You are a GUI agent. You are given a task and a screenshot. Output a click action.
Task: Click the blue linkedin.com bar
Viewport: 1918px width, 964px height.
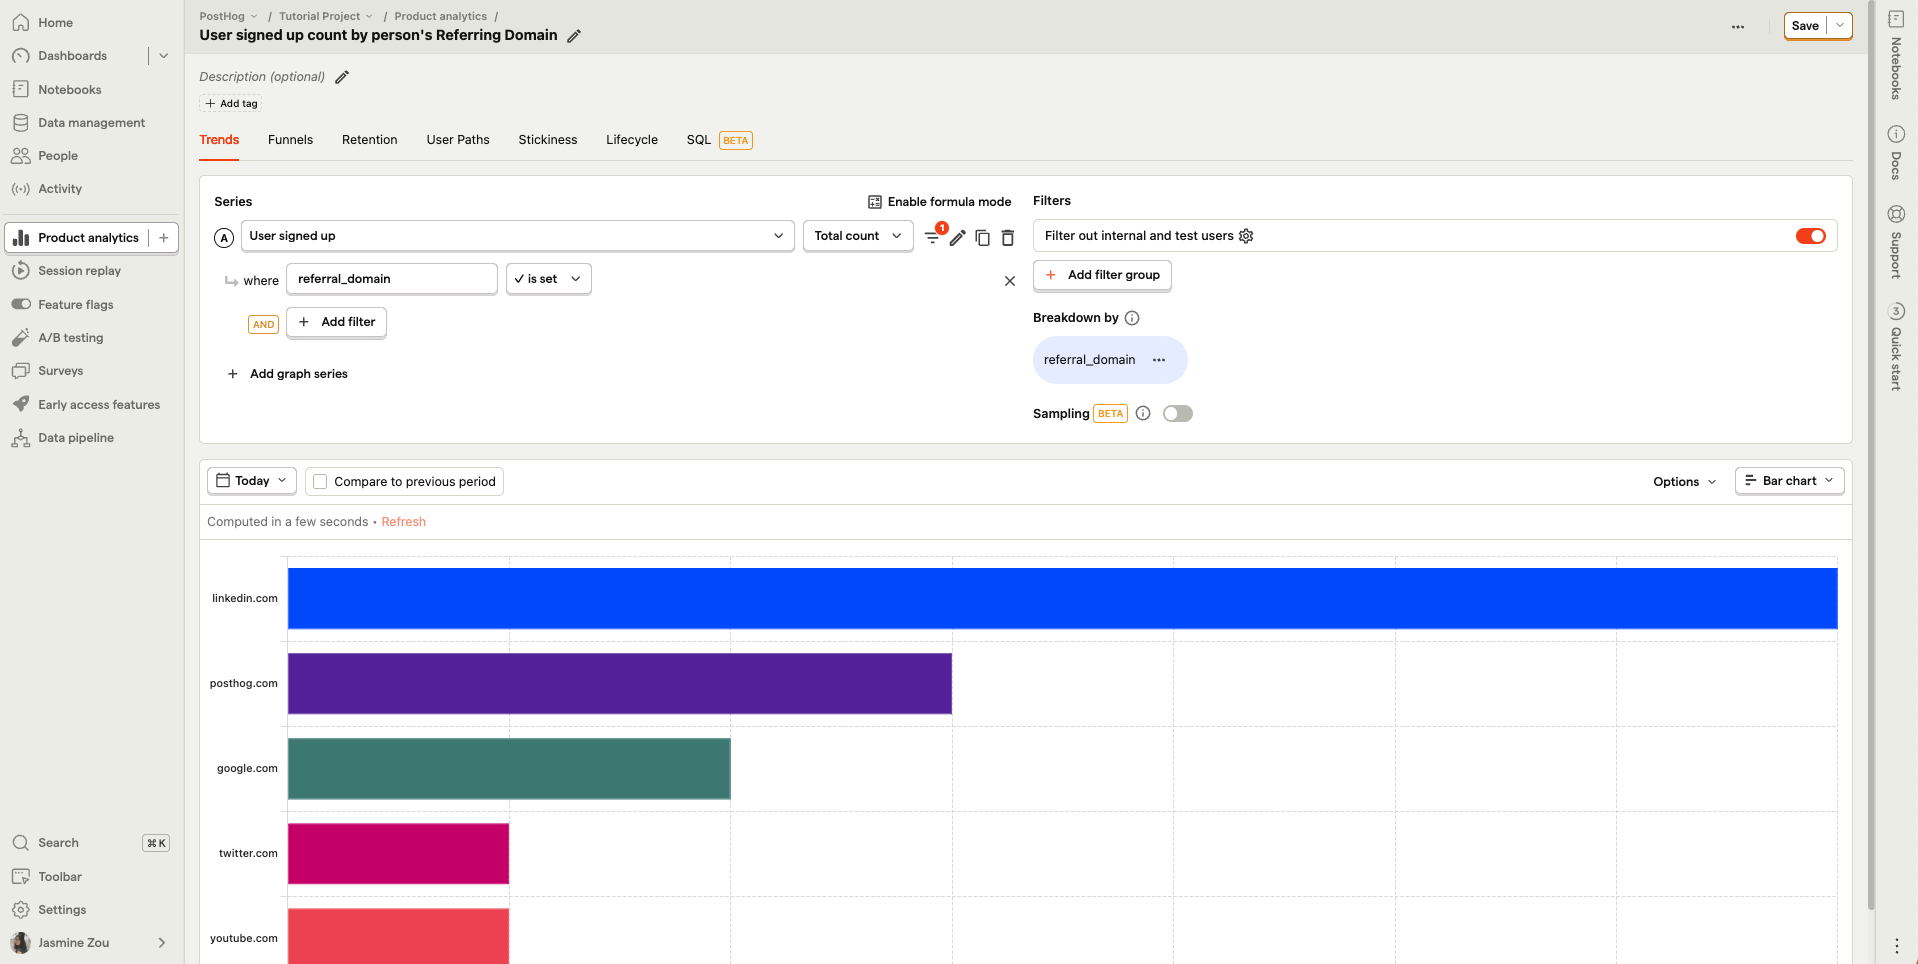point(1062,599)
